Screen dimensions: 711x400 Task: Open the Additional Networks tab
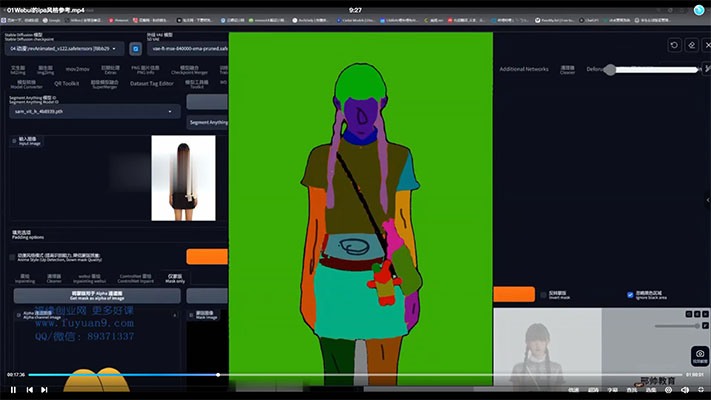[x=524, y=69]
